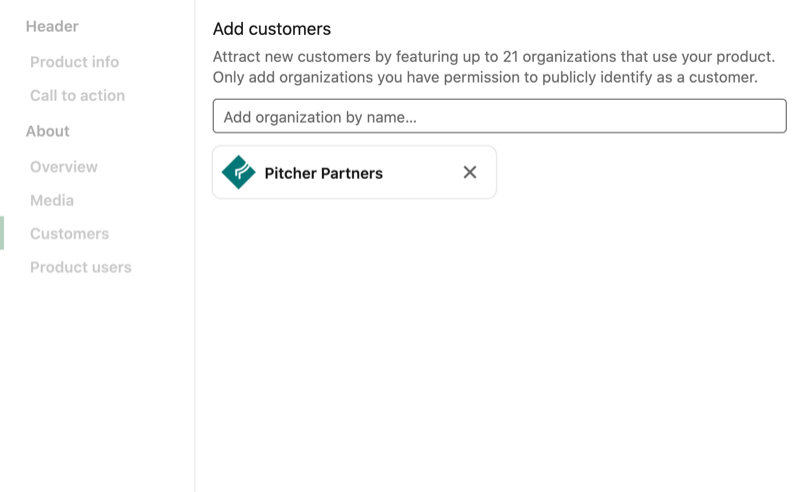Click the Attract new customers description line
The height and width of the screenshot is (492, 800).
[494, 57]
